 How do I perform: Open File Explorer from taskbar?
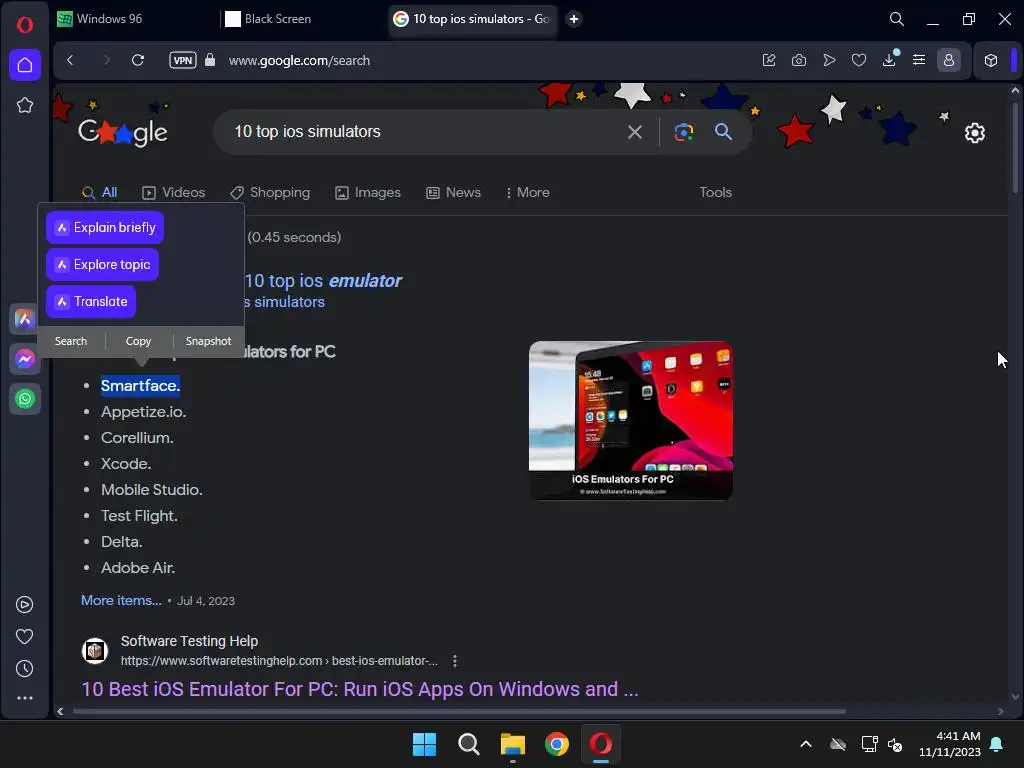coord(513,744)
